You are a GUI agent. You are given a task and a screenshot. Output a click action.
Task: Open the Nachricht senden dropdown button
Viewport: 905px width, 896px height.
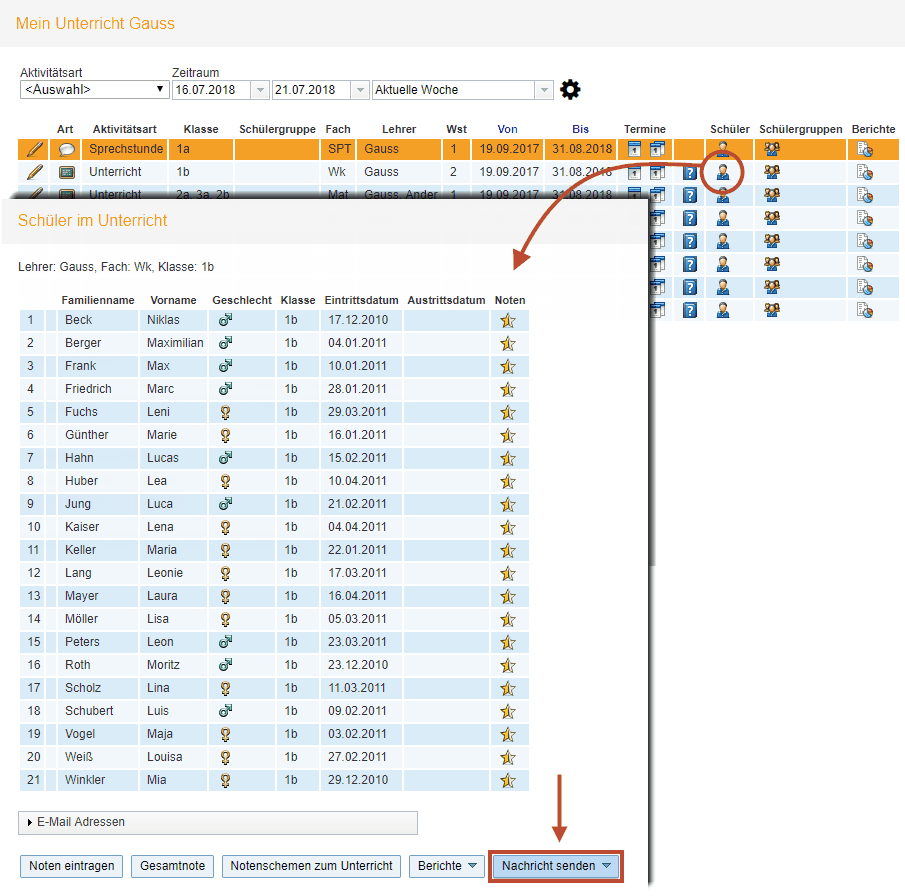[x=556, y=866]
